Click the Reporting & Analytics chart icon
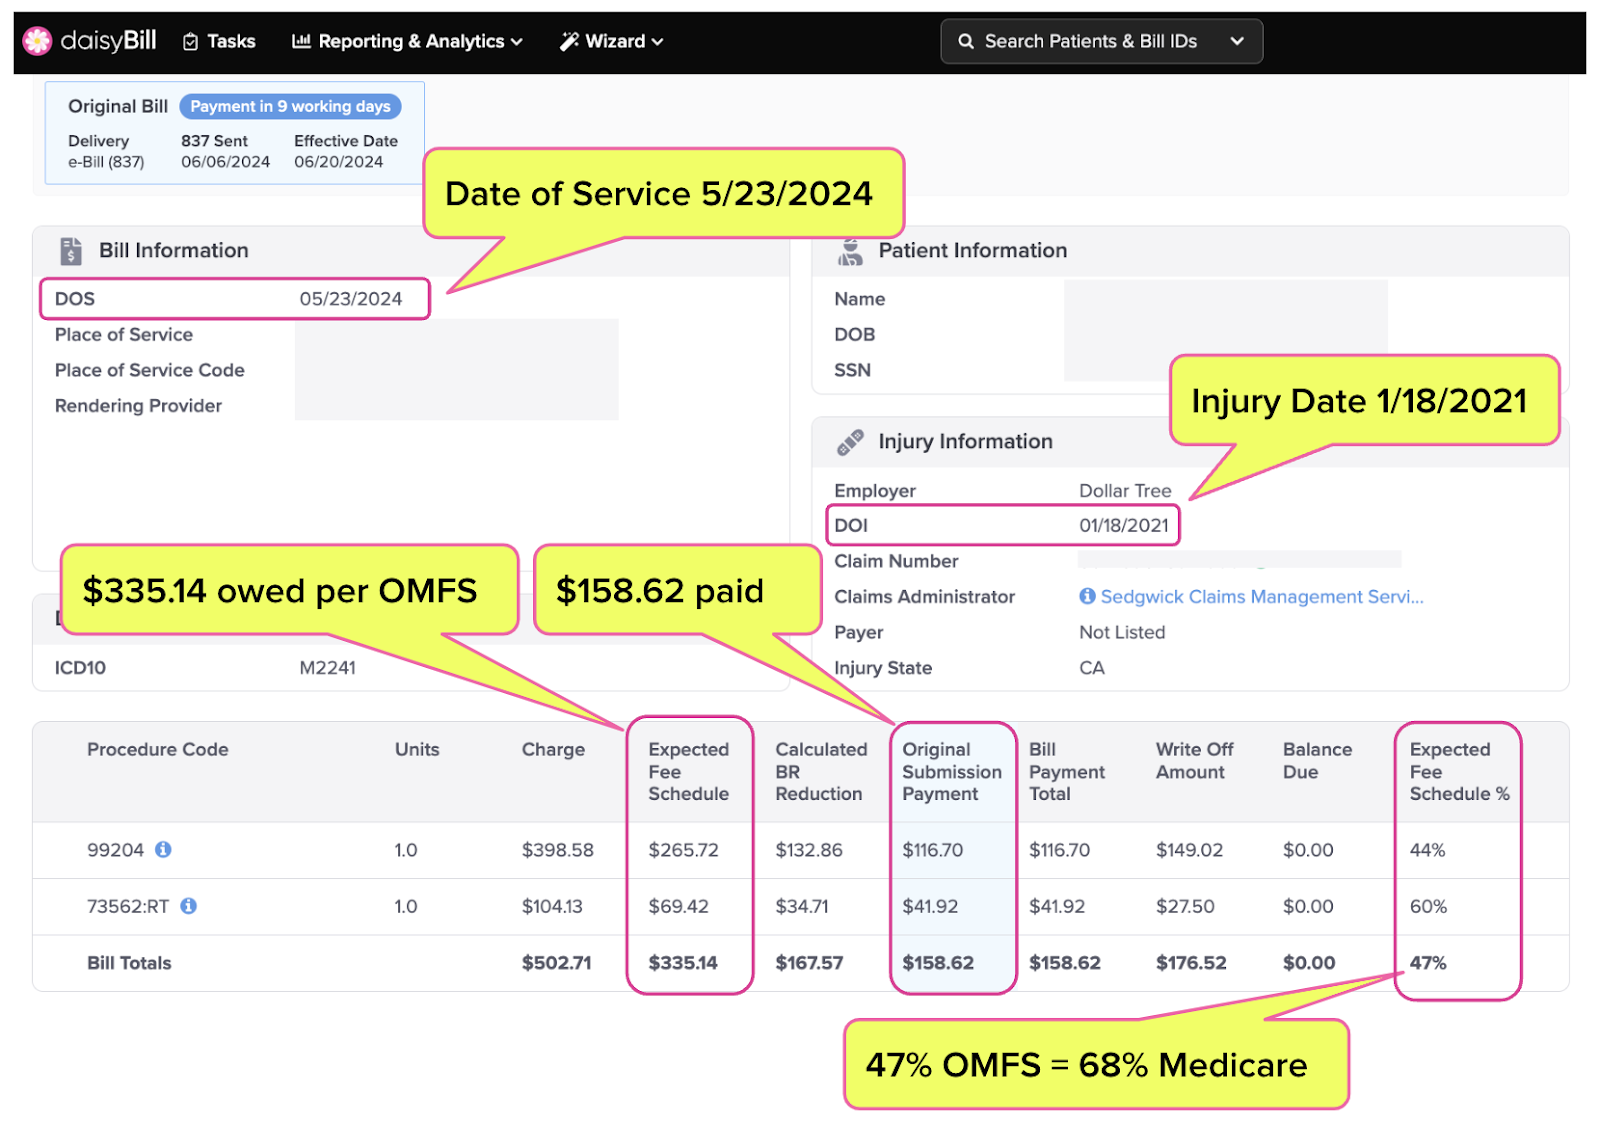 301,41
